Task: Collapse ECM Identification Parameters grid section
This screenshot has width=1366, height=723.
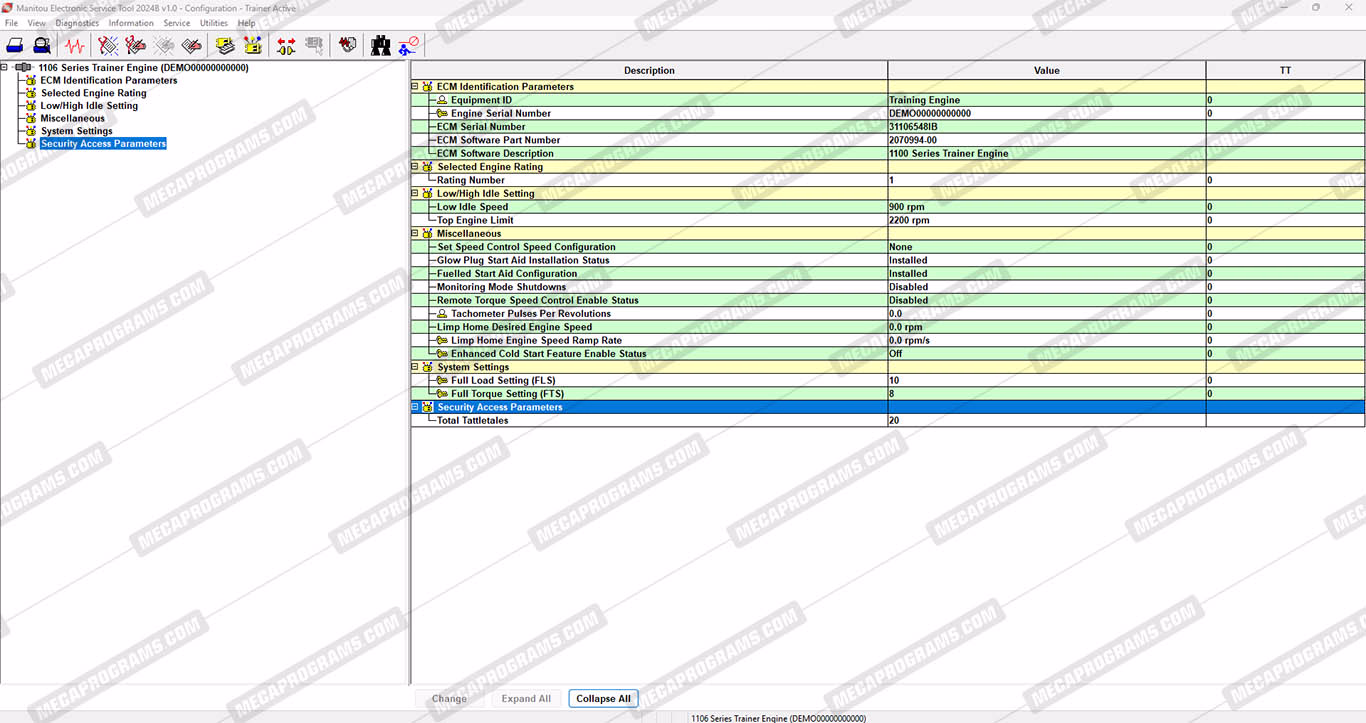Action: (415, 87)
